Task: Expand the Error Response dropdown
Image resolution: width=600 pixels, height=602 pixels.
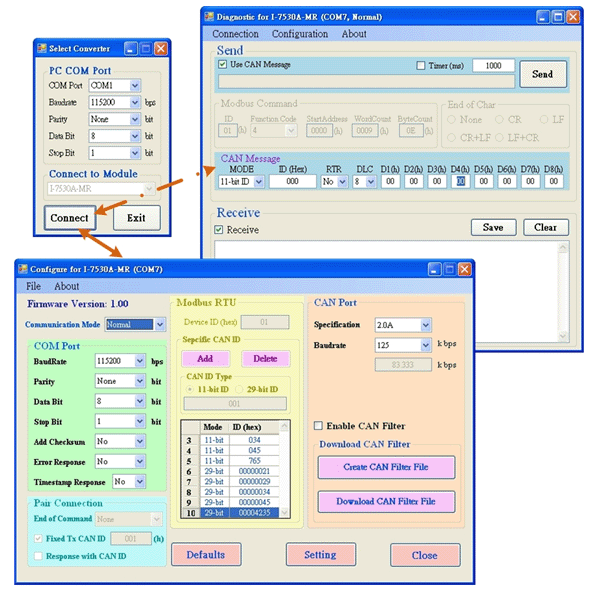Action: (x=140, y=461)
